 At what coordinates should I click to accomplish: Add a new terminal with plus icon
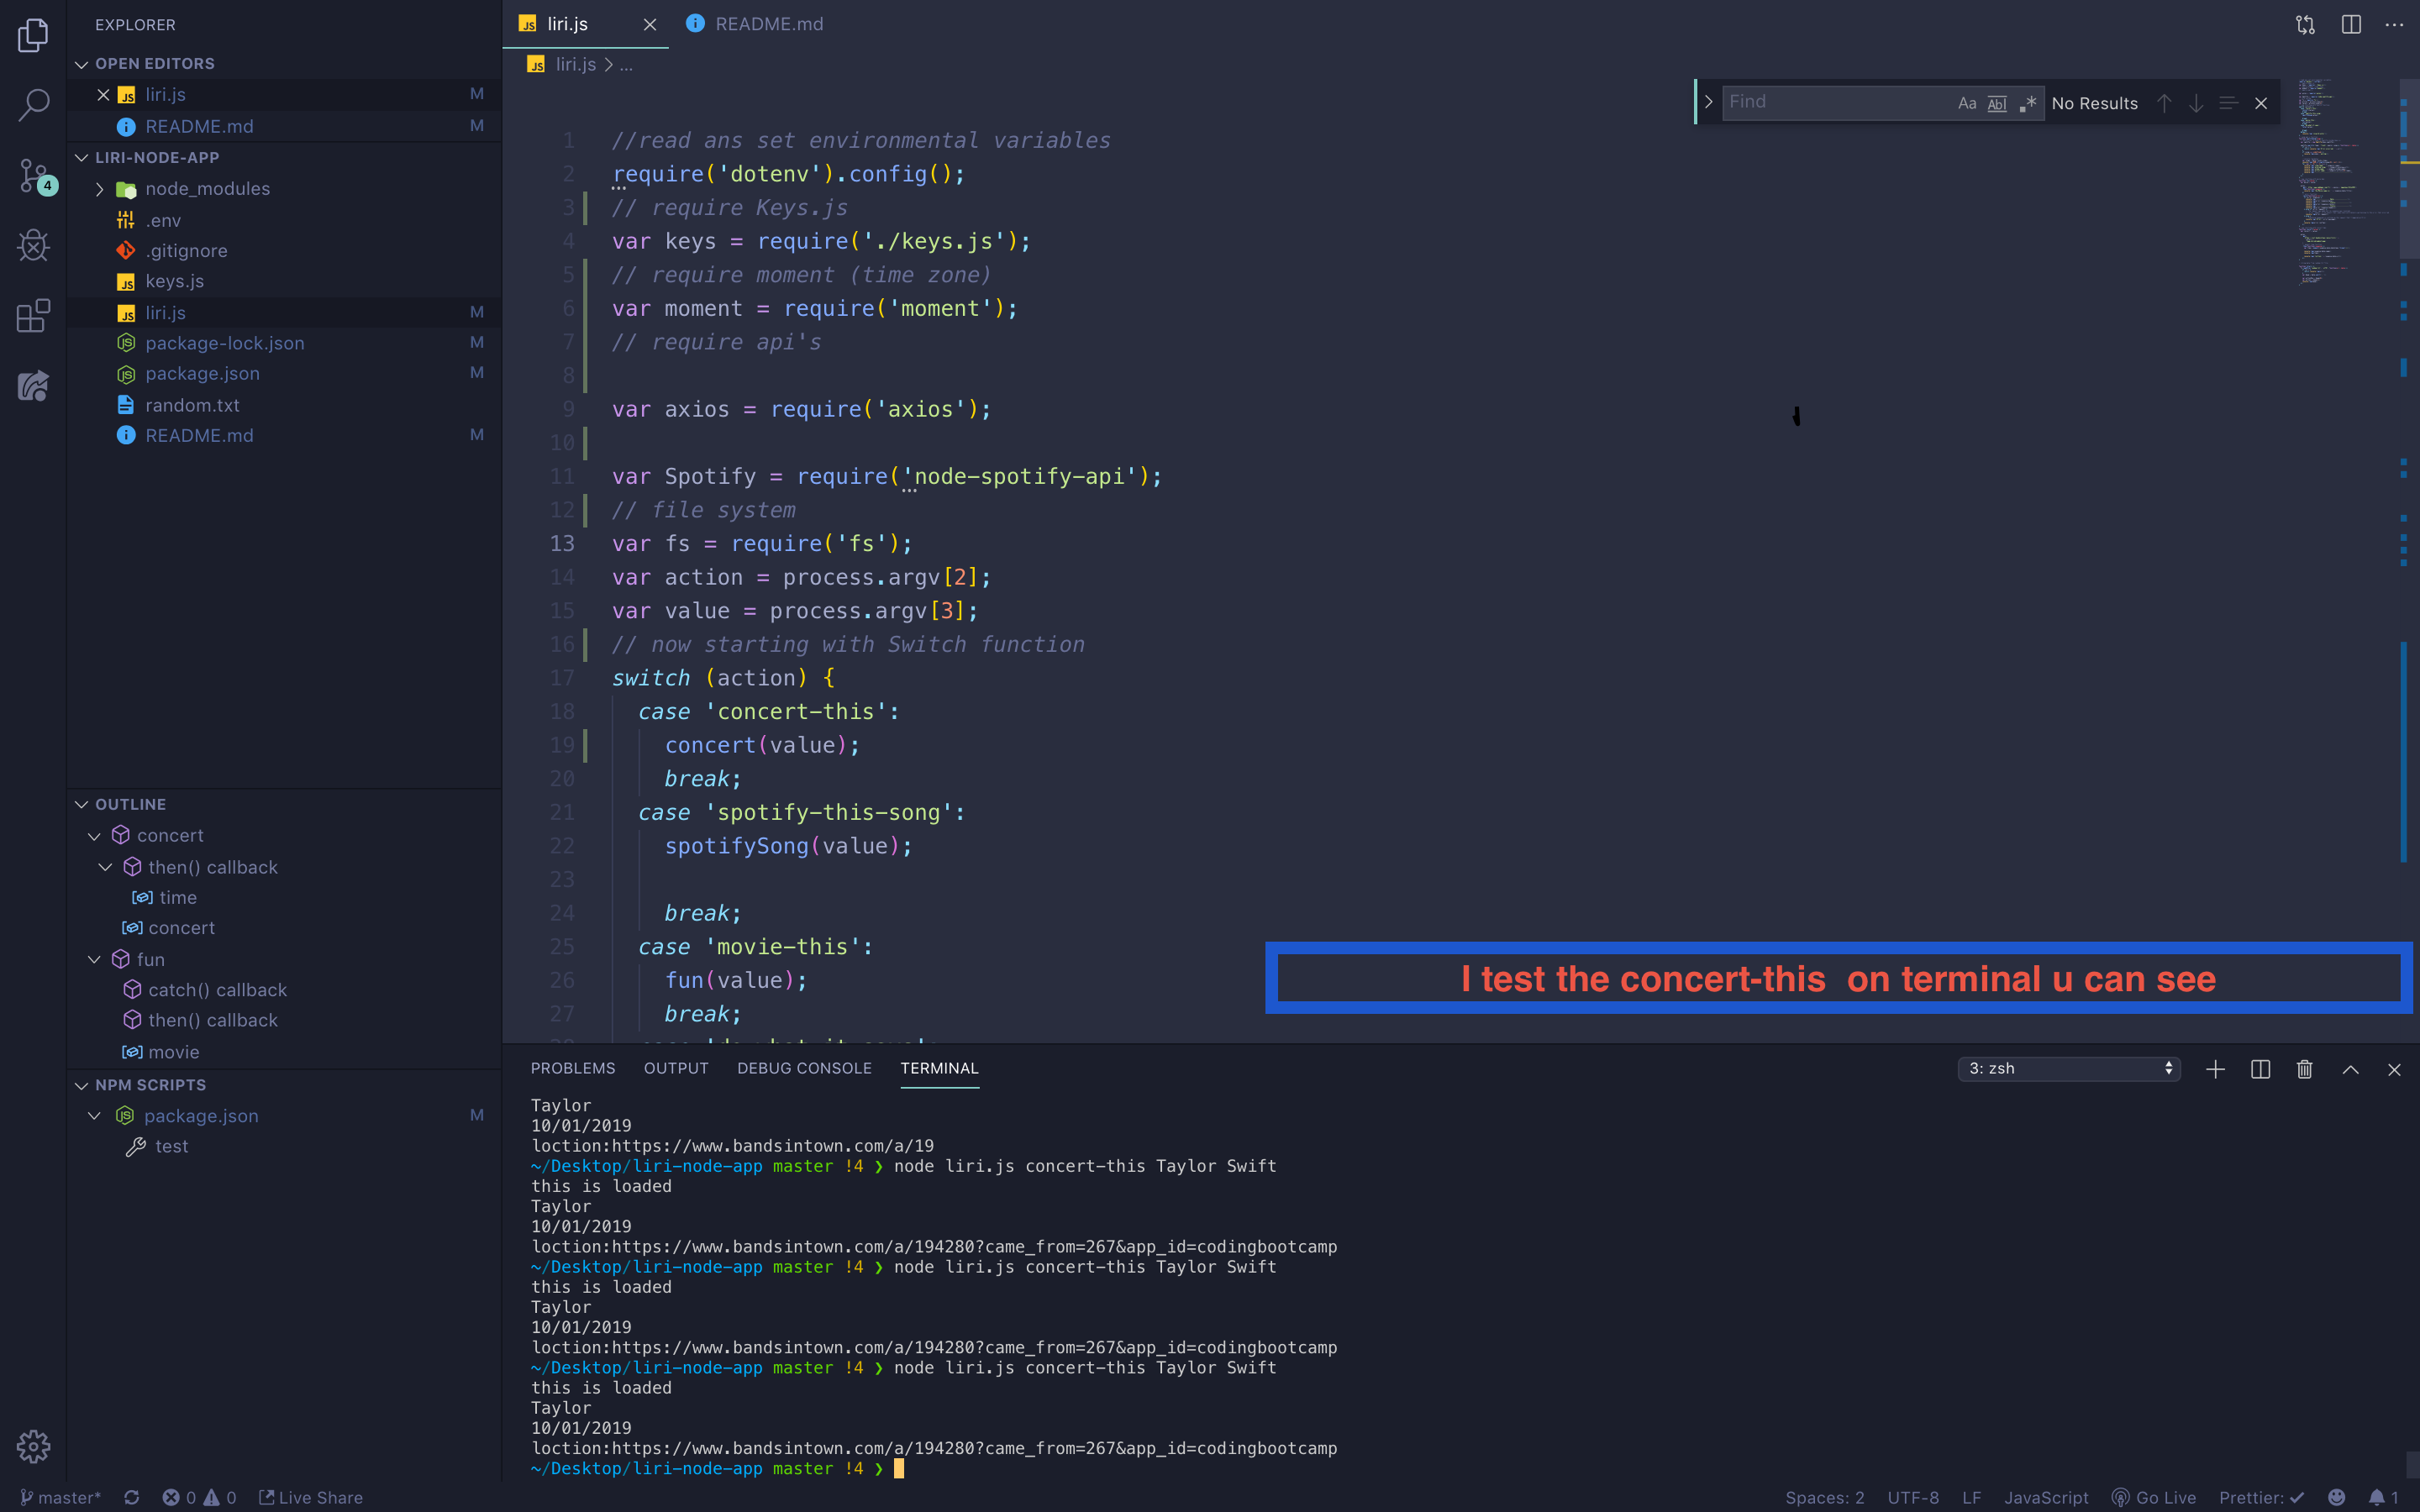(x=2215, y=1069)
